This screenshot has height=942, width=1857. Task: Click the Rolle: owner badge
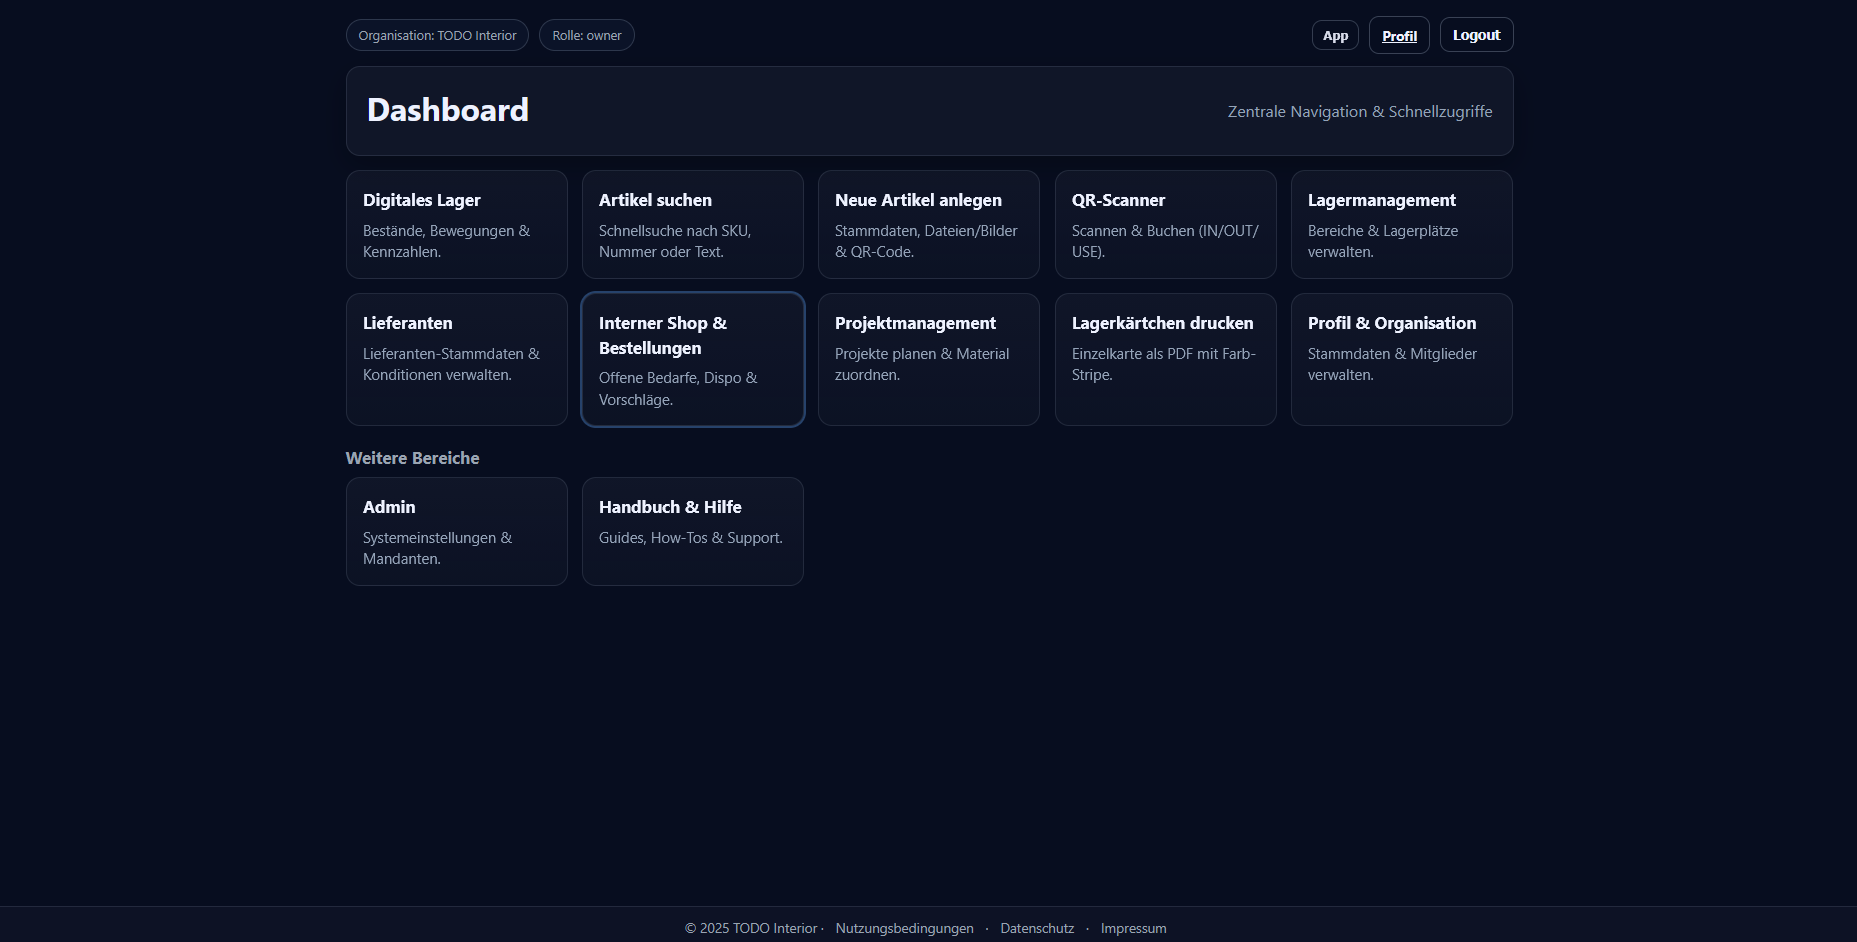click(586, 35)
